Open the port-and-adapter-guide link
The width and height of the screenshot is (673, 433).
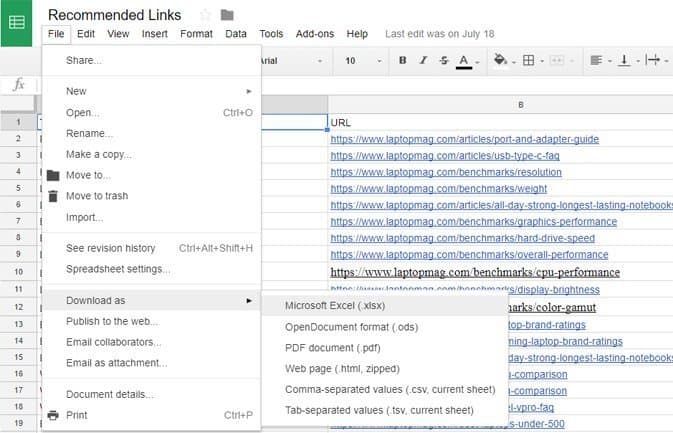[x=464, y=139]
